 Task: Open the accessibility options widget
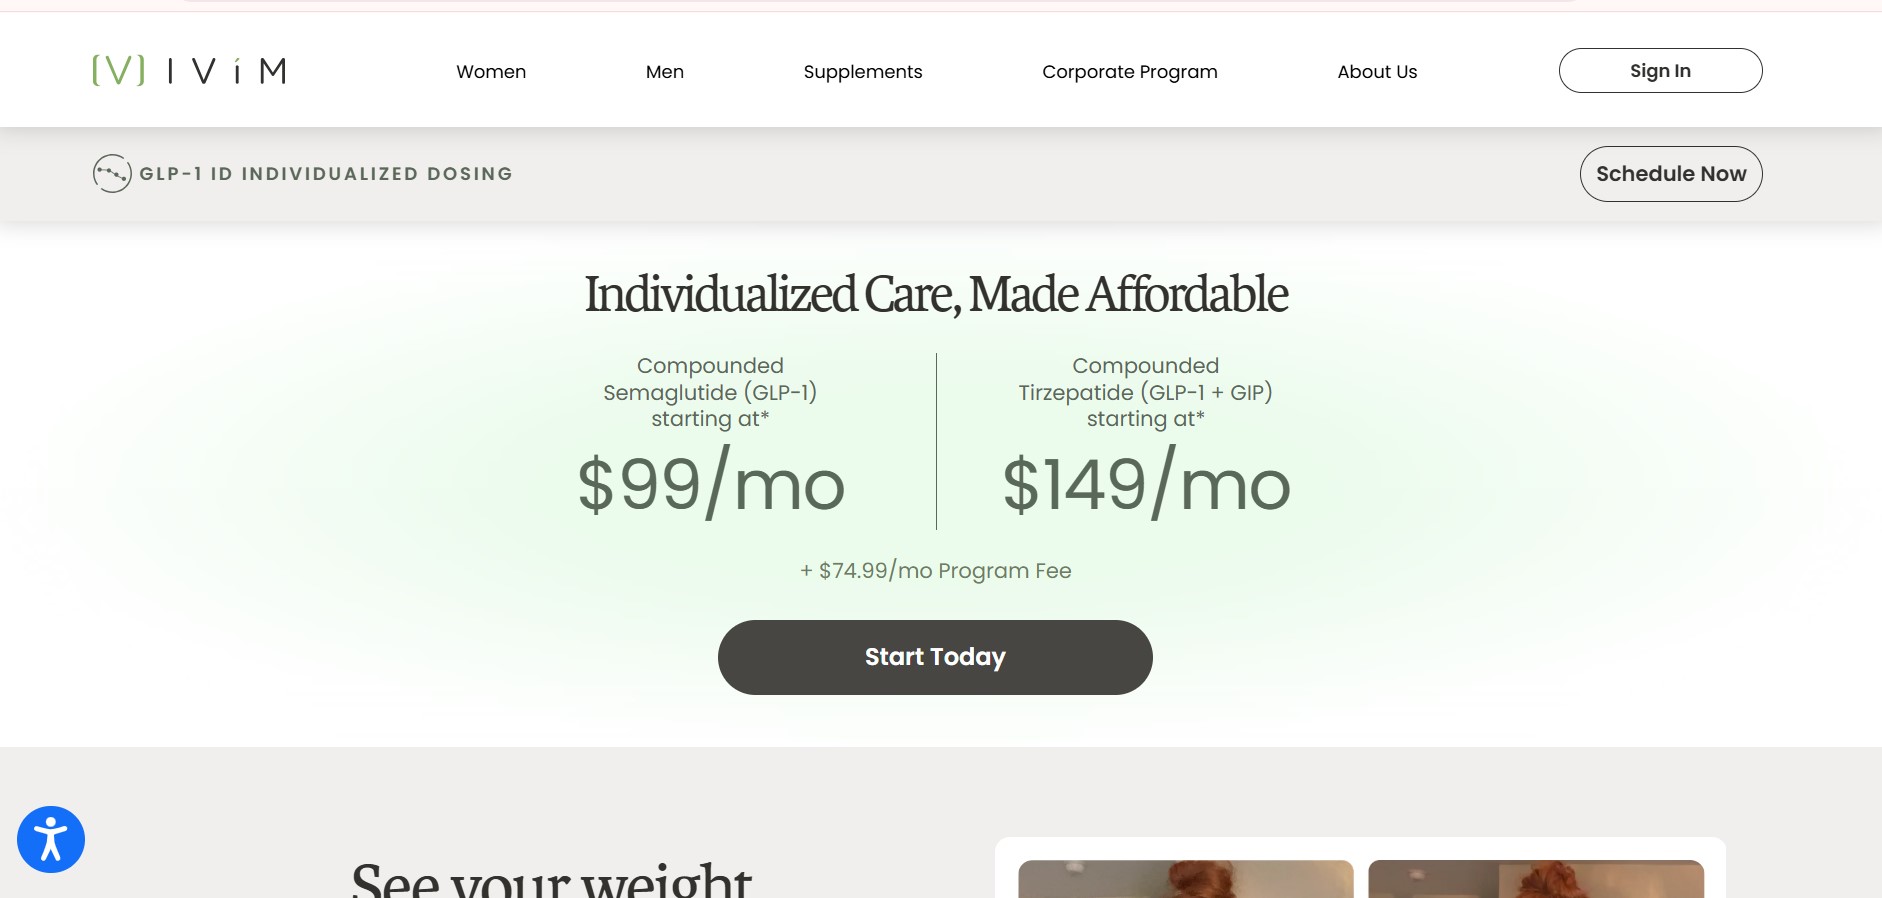pyautogui.click(x=51, y=839)
